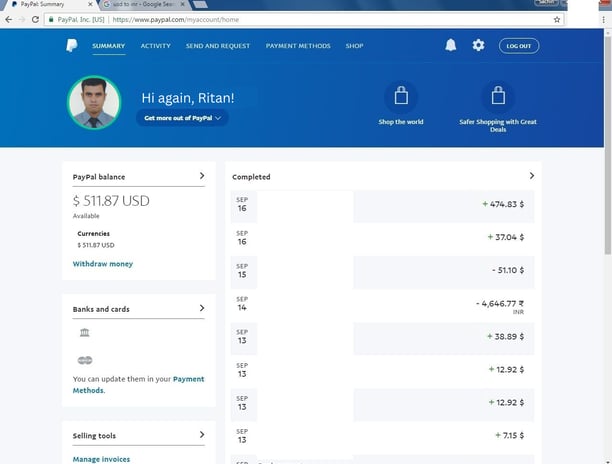Viewport: 612px width, 464px height.
Task: Open the Activity nav item
Action: point(156,46)
